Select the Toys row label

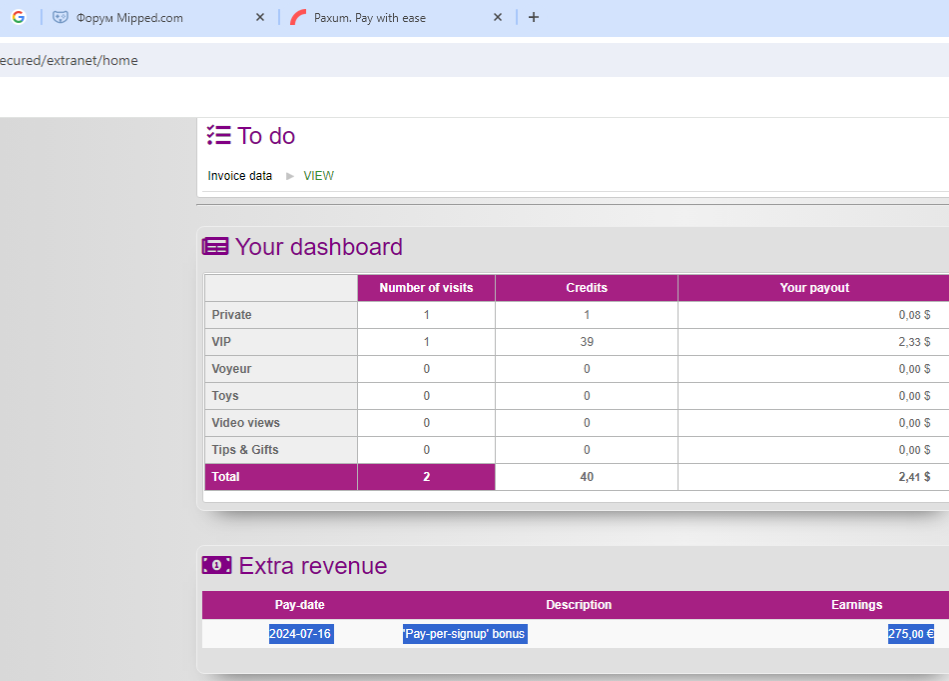(225, 396)
